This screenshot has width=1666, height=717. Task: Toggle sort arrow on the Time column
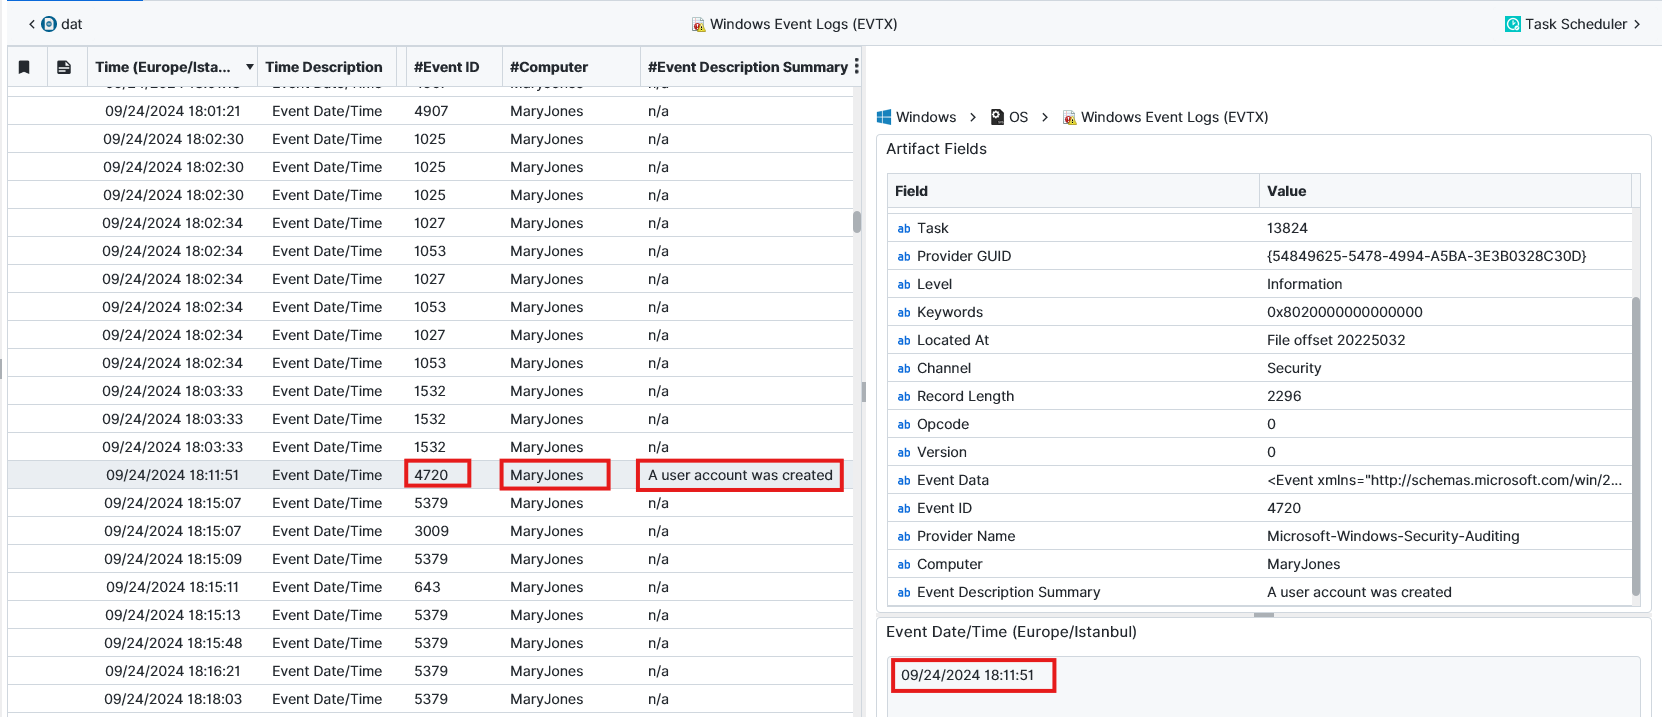249,67
